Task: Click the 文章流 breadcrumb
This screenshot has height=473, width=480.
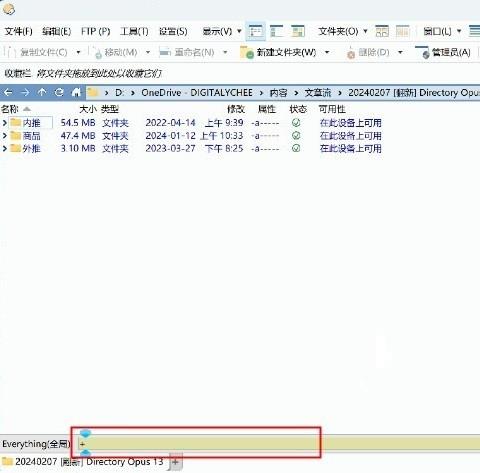Action: tap(318, 93)
